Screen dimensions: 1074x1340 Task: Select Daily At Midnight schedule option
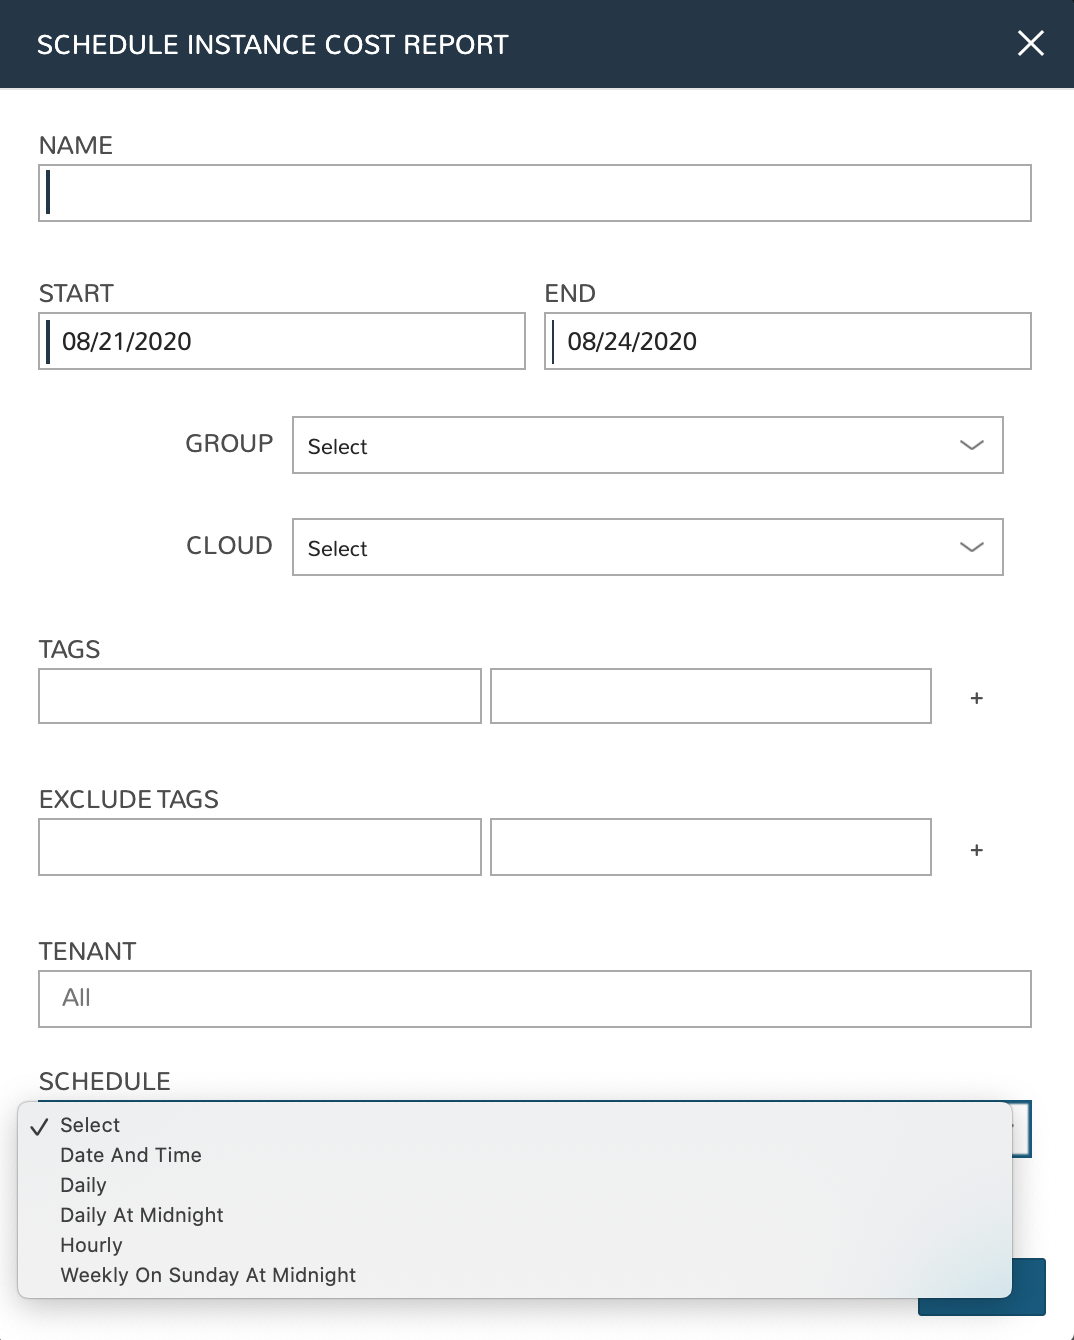click(141, 1214)
